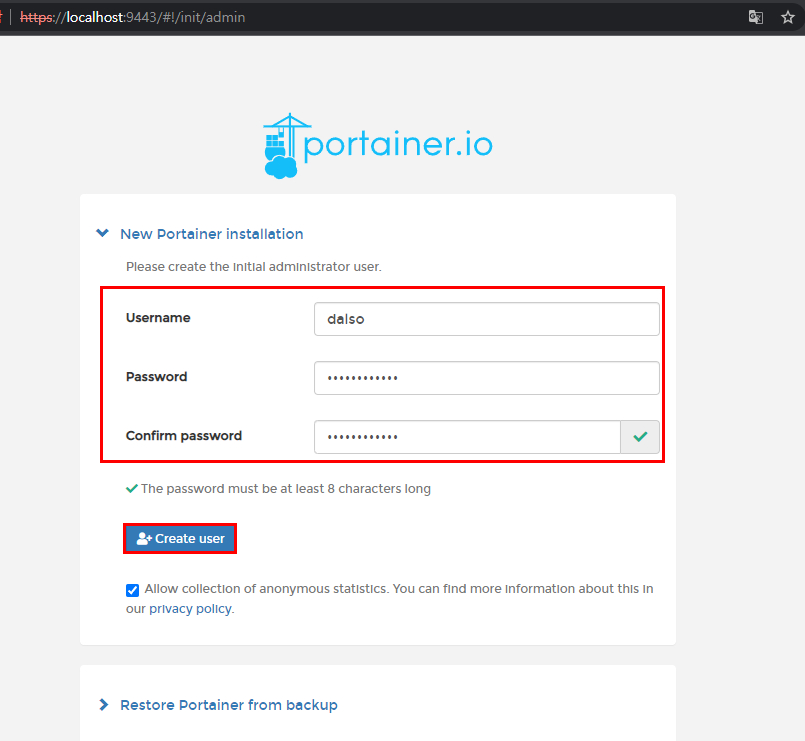Select the Confirm password field
805x741 pixels.
467,437
